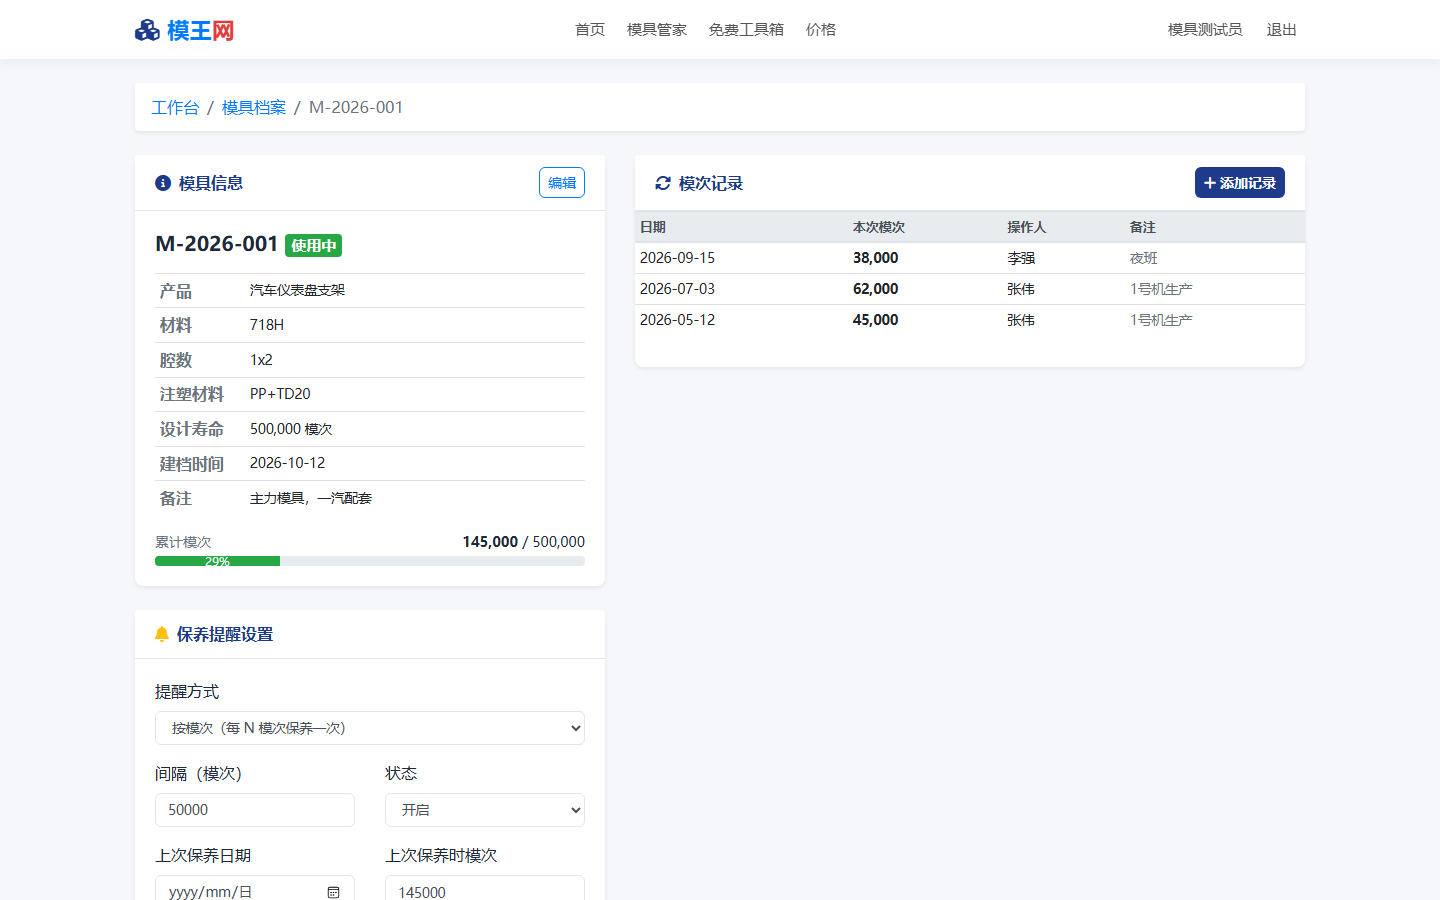Click 退出 to log out
The image size is (1440, 900).
1282,30
